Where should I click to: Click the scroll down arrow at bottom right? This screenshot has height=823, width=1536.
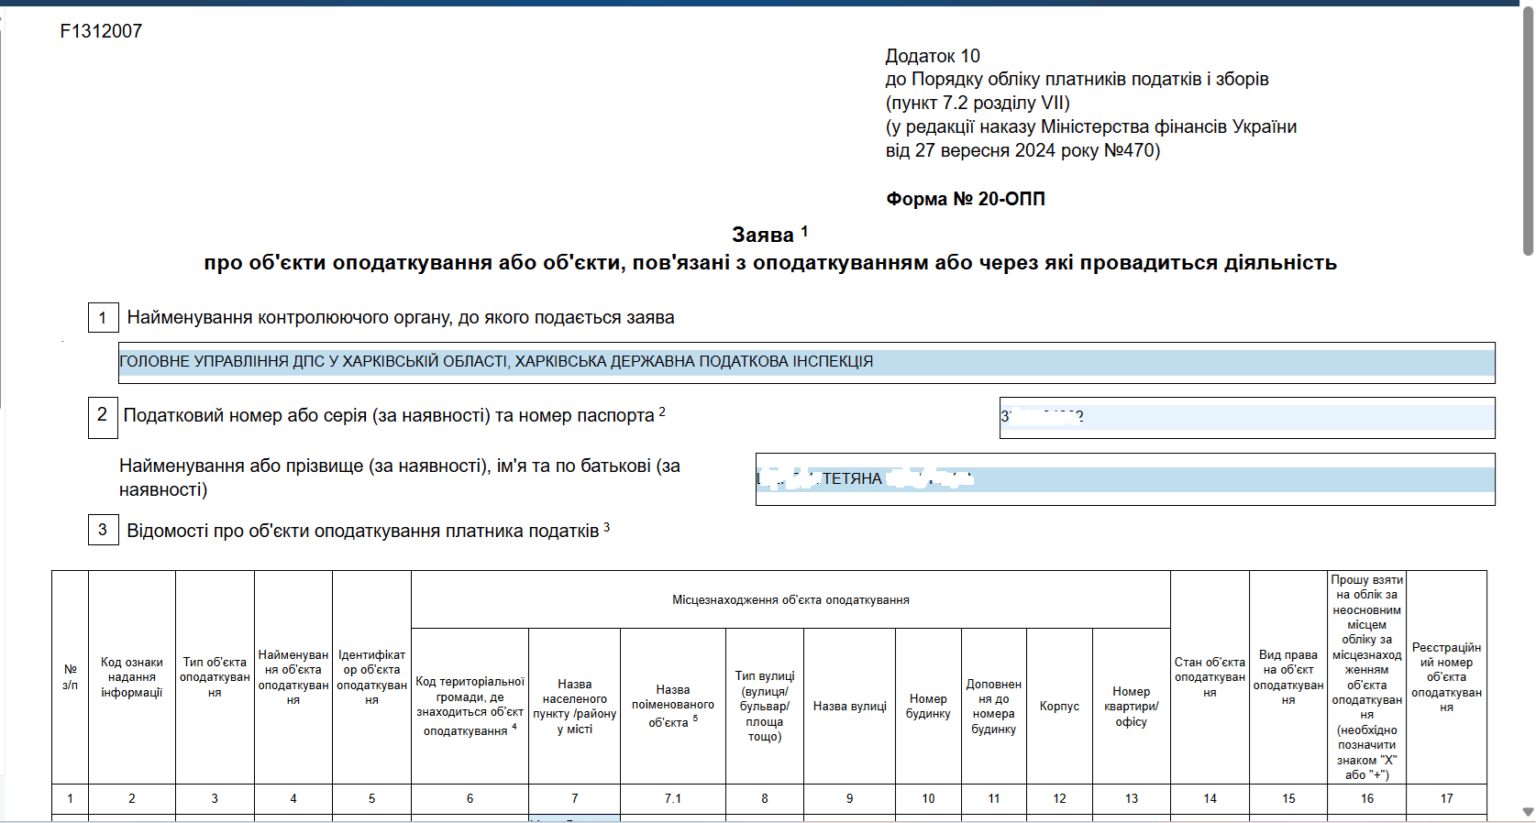1527,812
